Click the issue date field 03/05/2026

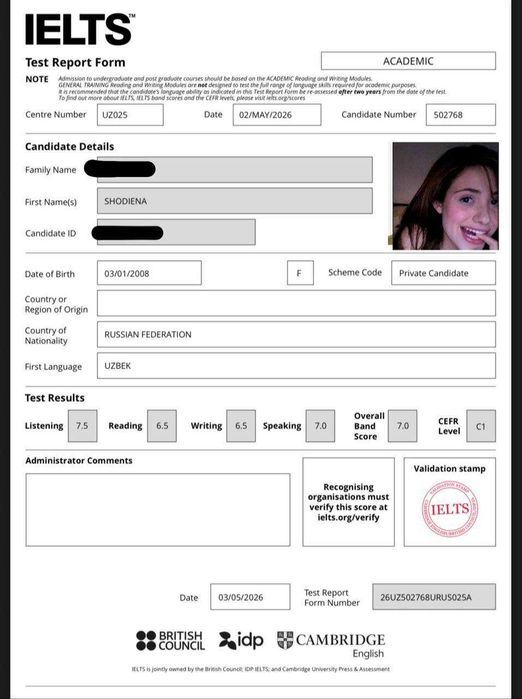point(250,597)
